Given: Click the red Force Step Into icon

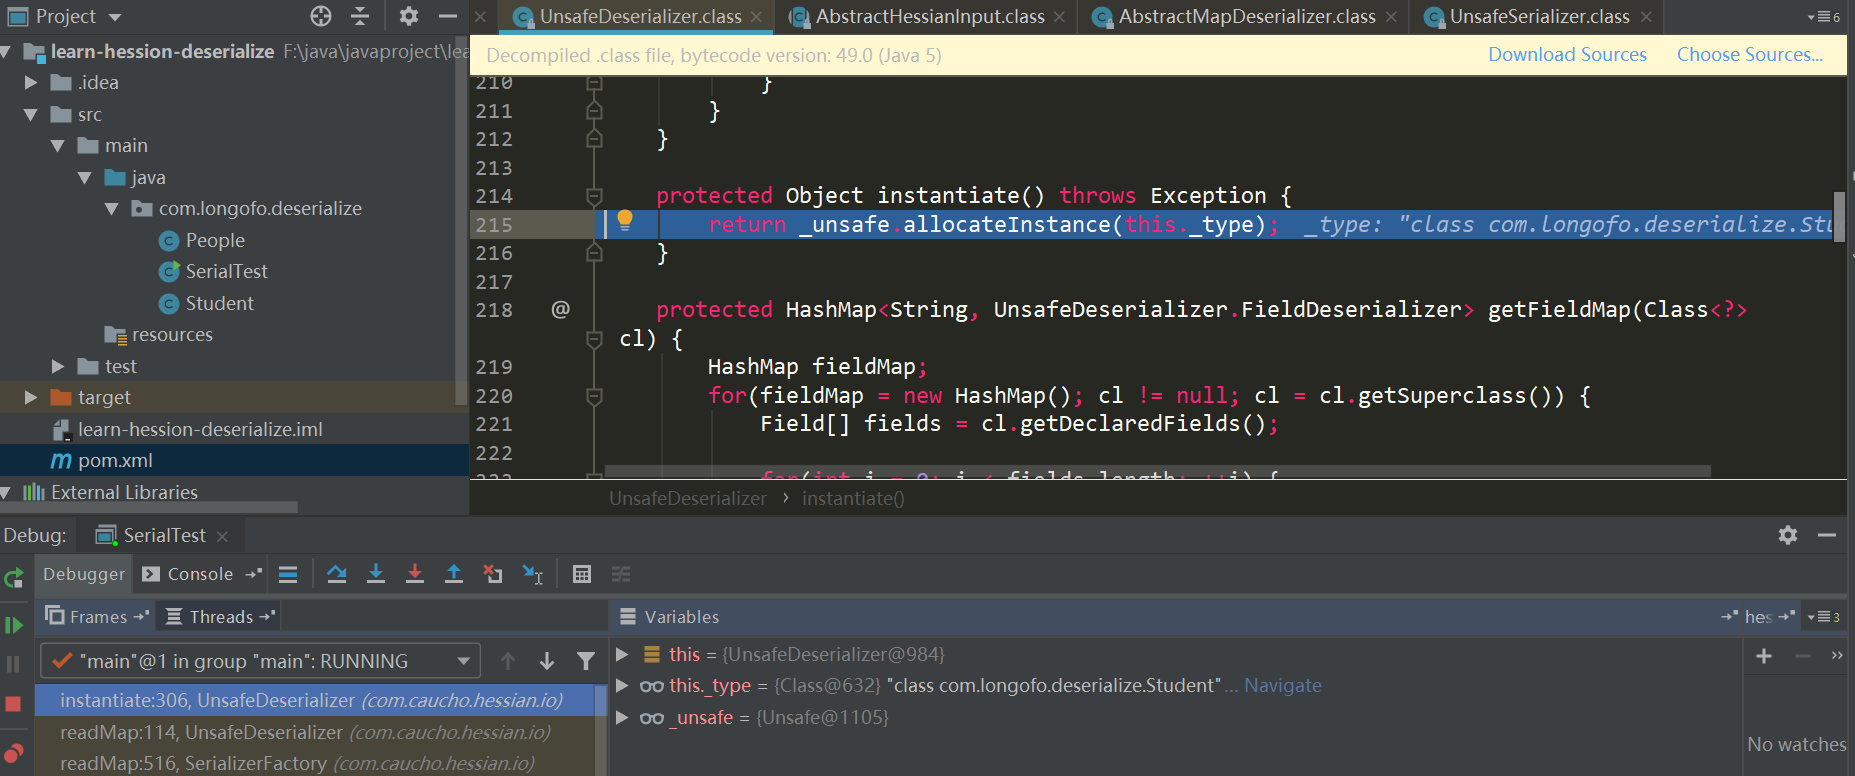Looking at the screenshot, I should click(x=415, y=574).
